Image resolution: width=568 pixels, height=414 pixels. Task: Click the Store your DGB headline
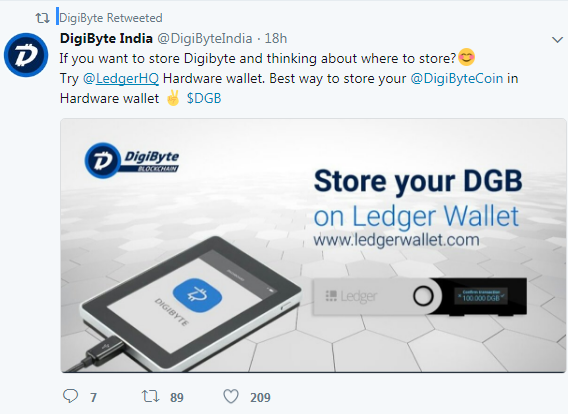point(418,181)
